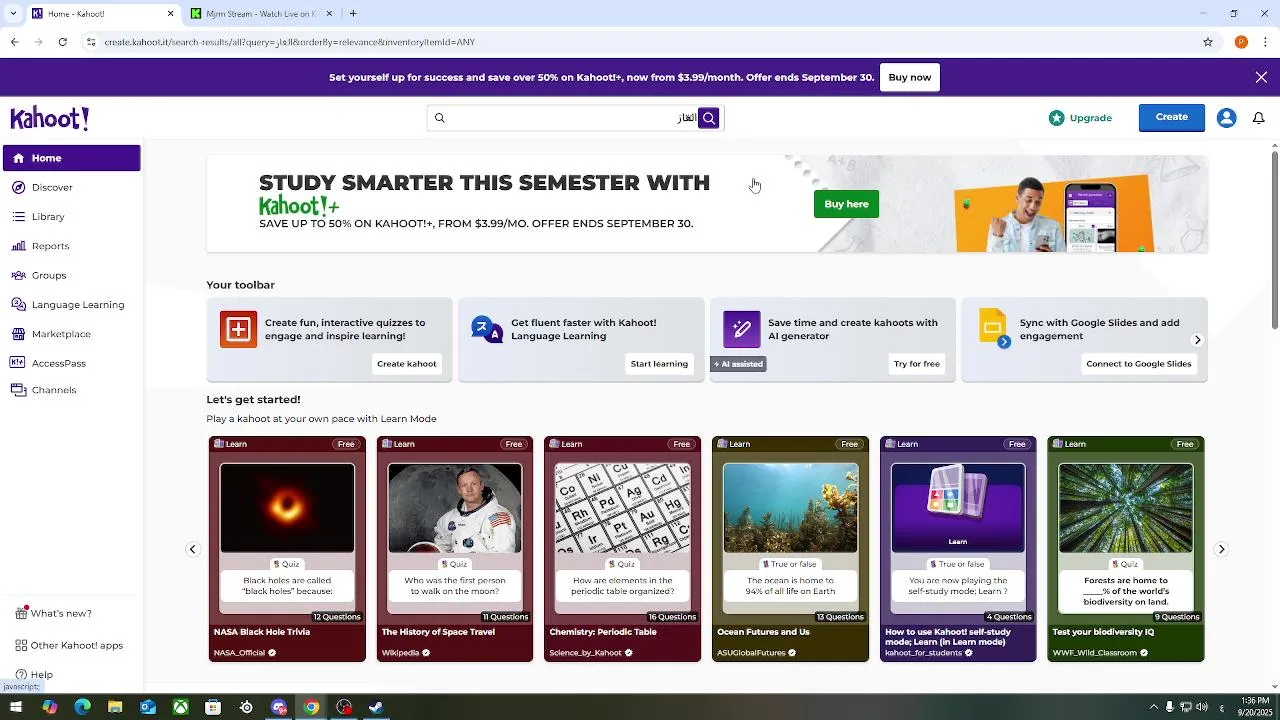Click the address bar URL
1280x720 pixels.
pyautogui.click(x=290, y=42)
